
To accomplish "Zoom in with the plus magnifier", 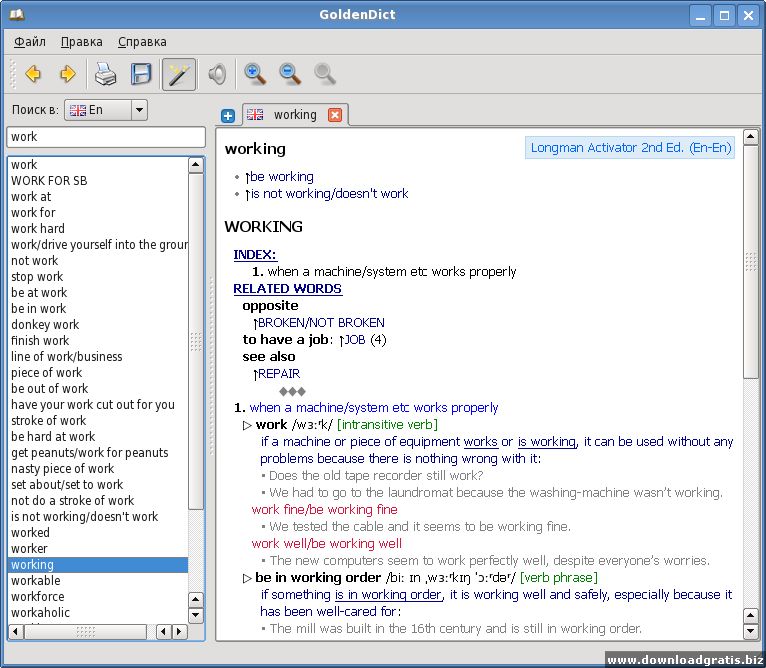I will click(x=255, y=74).
